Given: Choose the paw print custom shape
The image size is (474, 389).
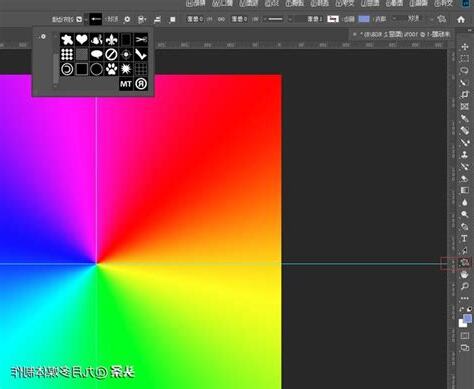Looking at the screenshot, I should [x=111, y=69].
